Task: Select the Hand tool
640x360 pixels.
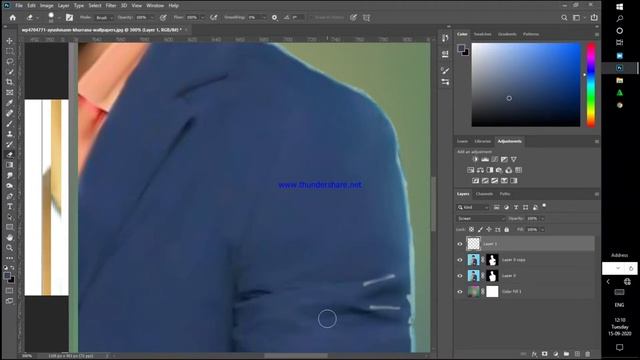Action: pos(9,238)
